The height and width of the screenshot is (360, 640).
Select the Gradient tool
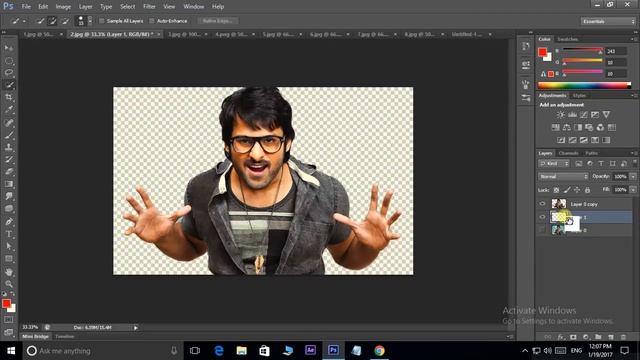[9, 184]
